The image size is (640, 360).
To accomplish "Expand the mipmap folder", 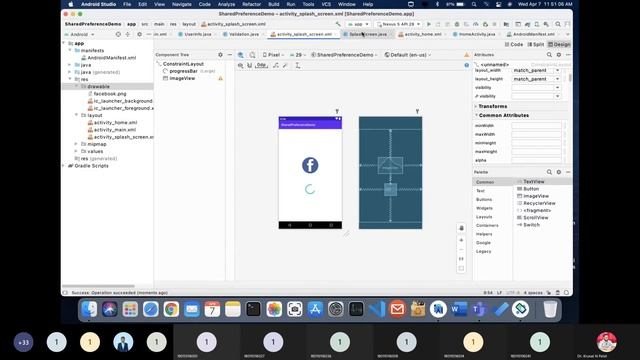I will coord(76,144).
